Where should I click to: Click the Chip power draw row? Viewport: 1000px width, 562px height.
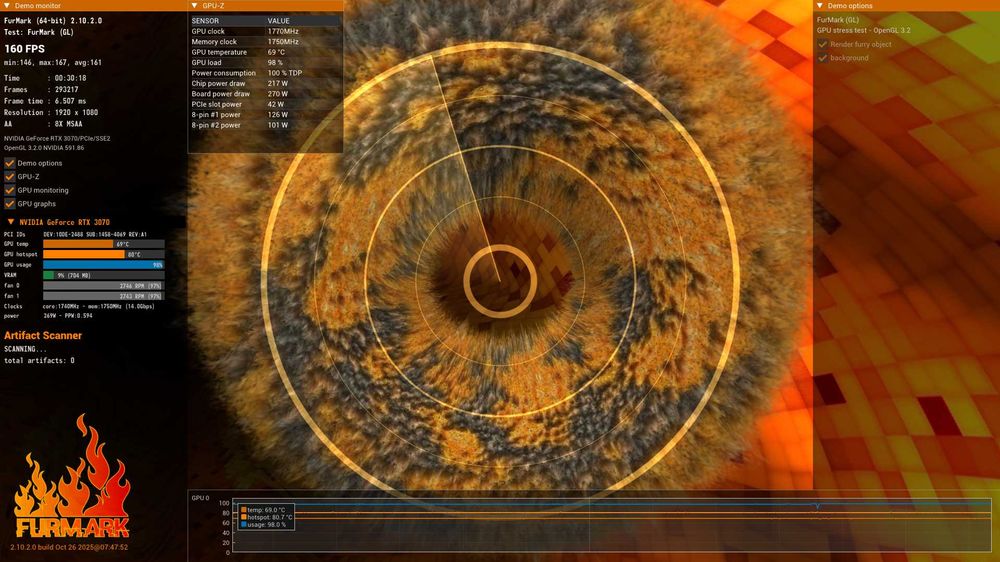(x=265, y=84)
